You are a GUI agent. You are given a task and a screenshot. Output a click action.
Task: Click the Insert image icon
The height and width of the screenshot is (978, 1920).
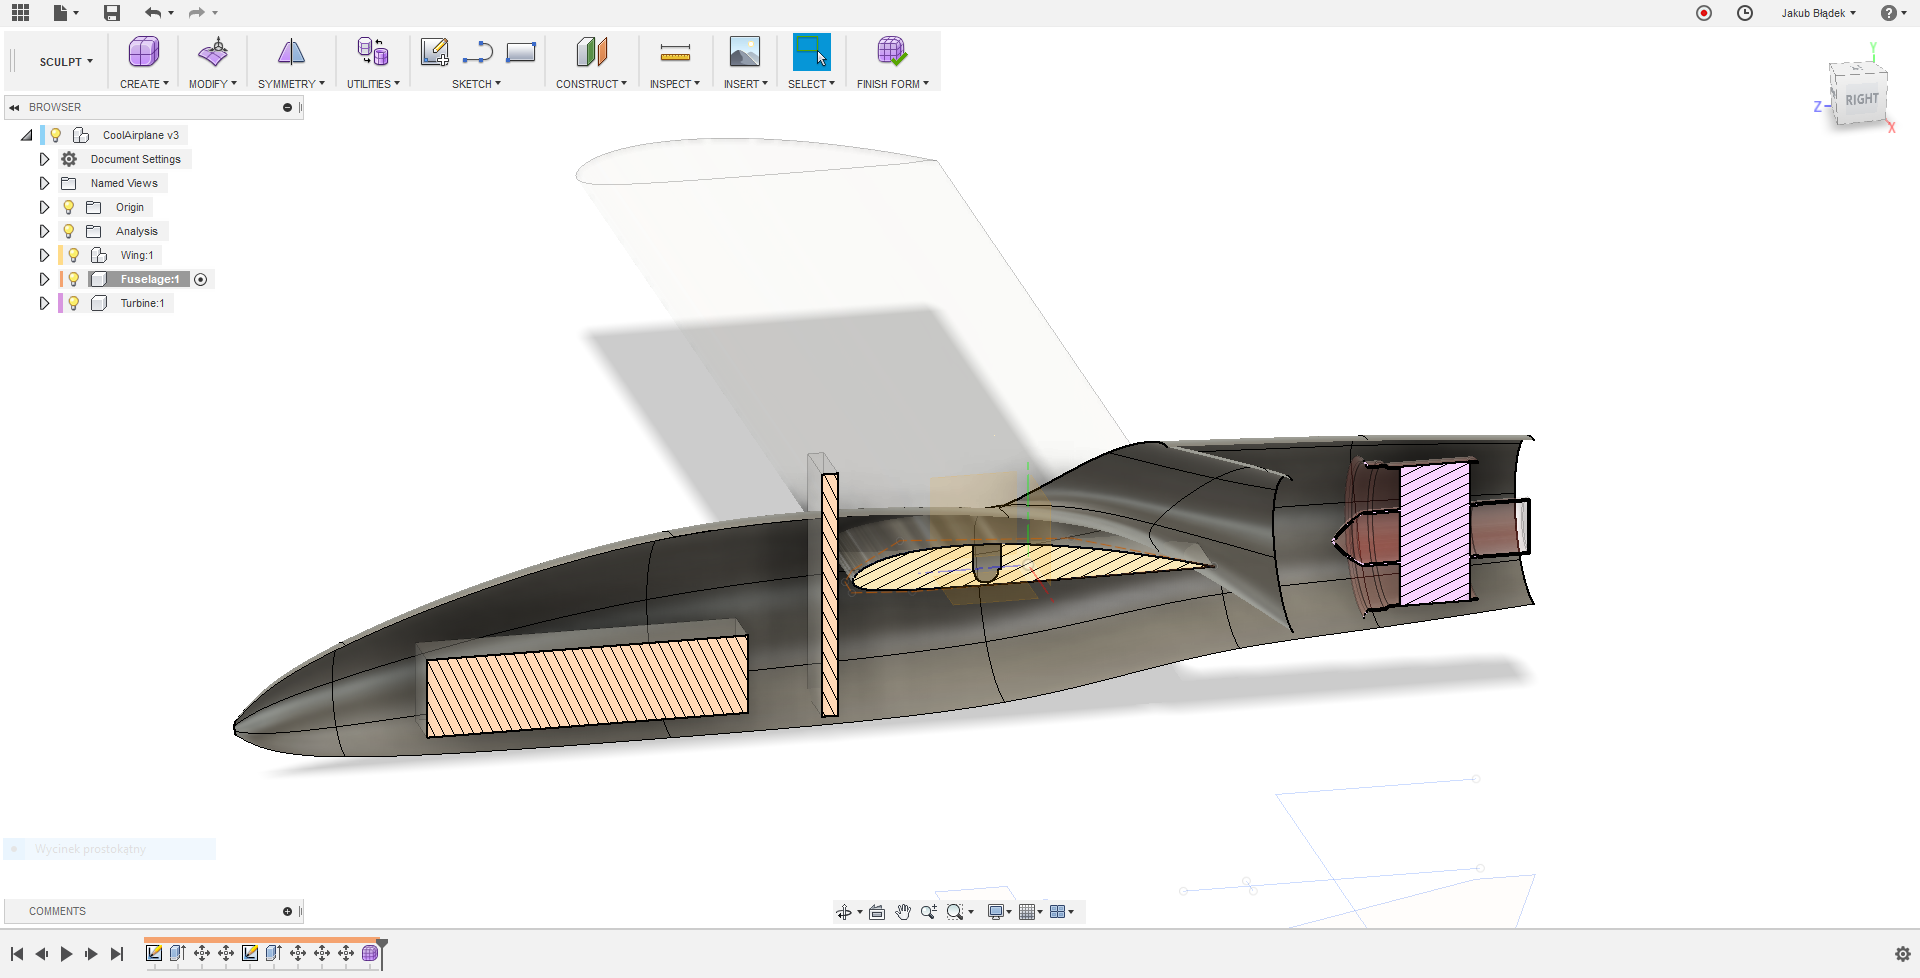745,52
